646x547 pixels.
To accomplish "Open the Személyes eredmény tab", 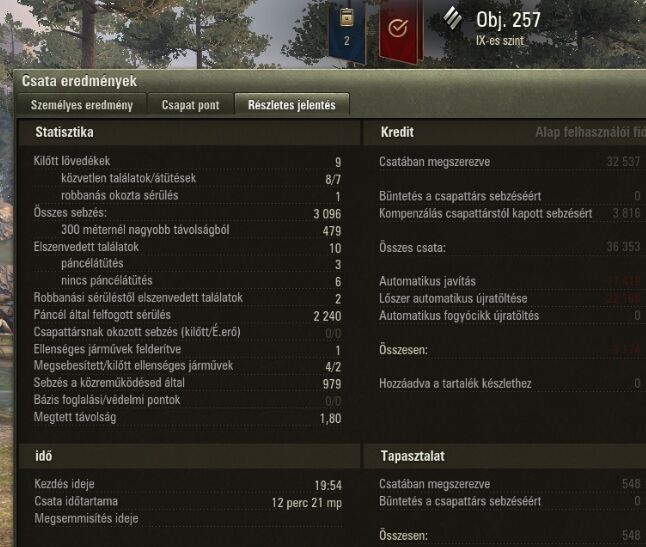I will pyautogui.click(x=82, y=105).
